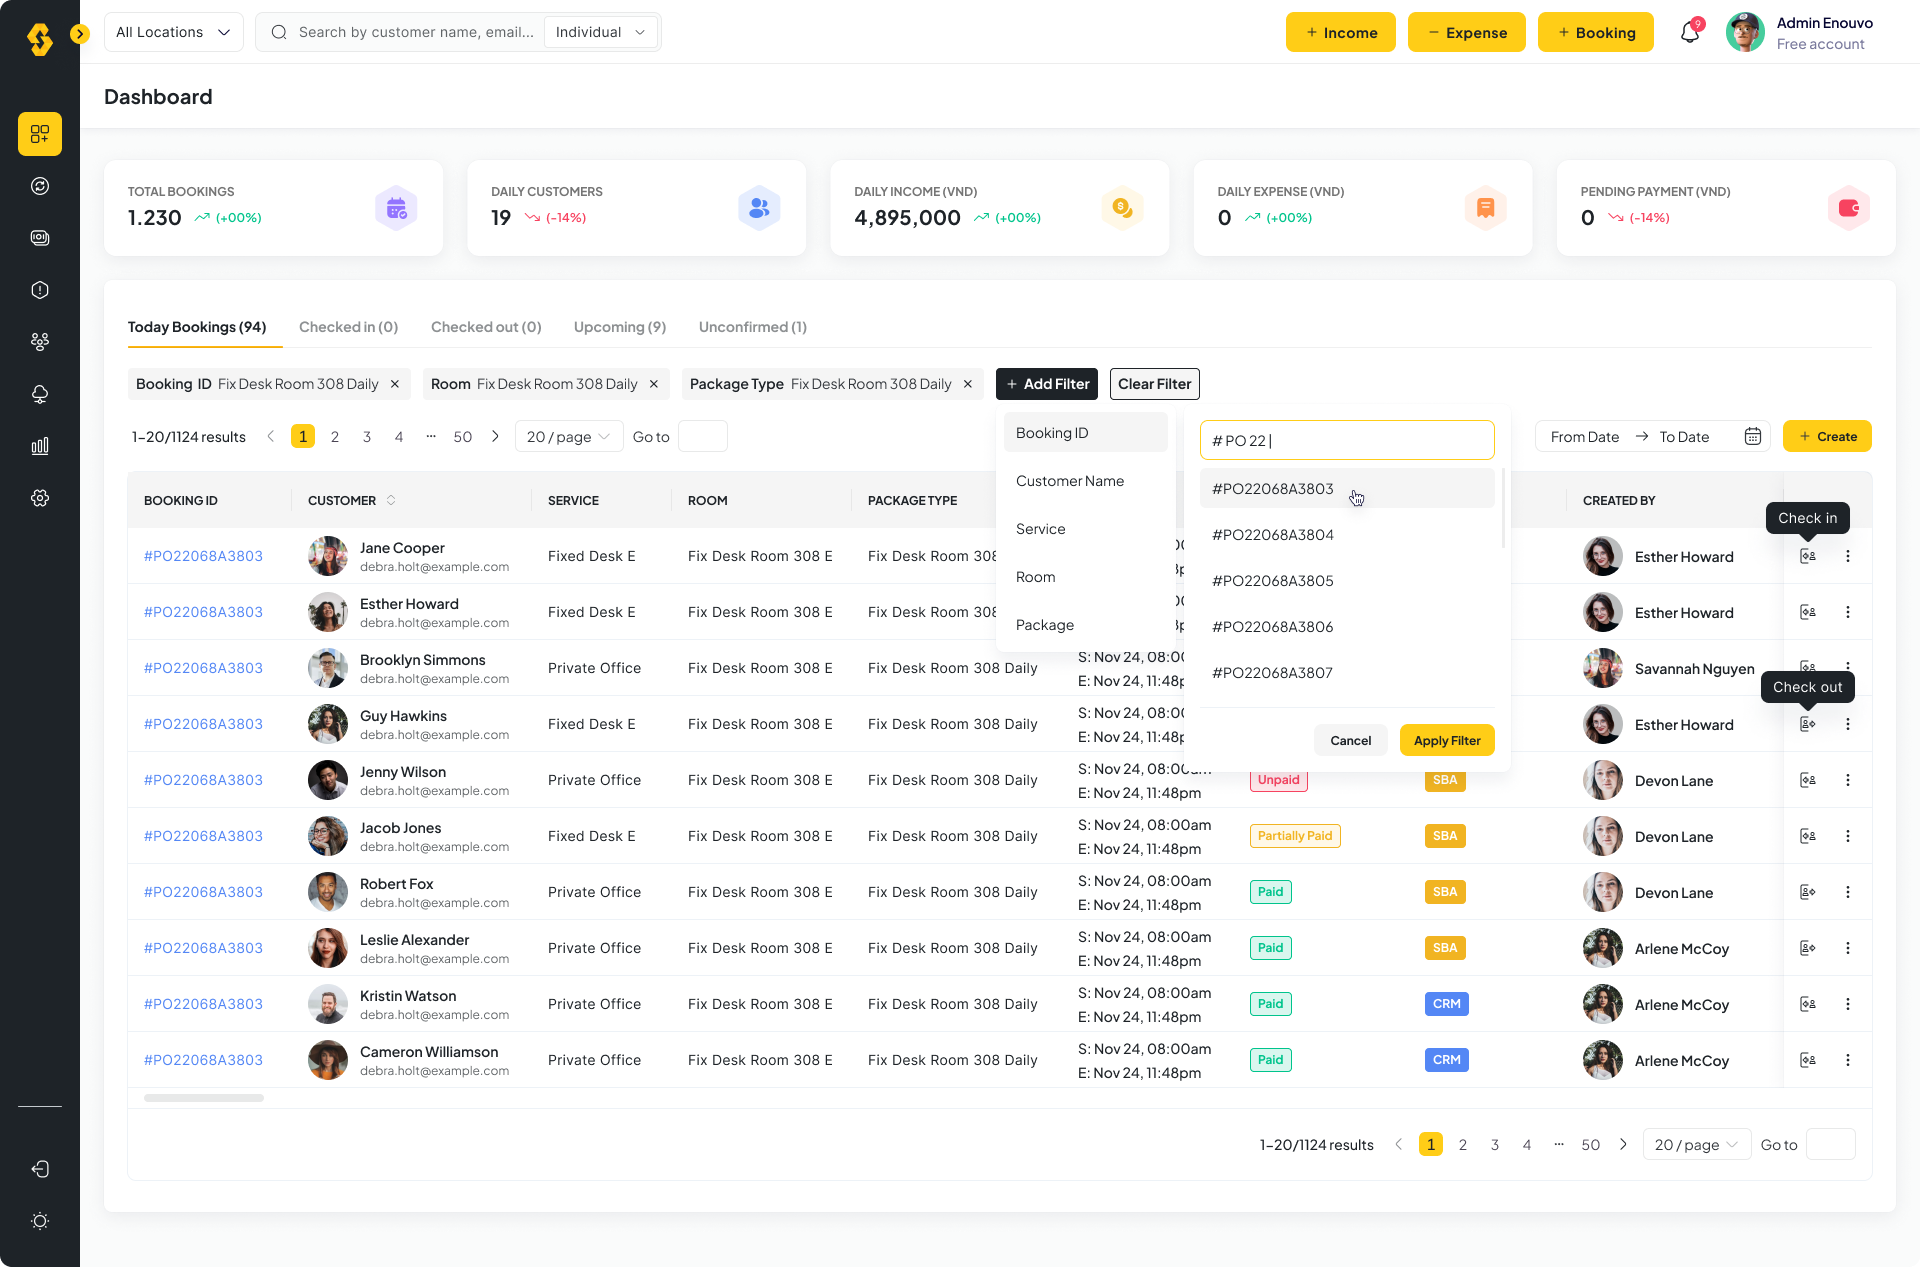The image size is (1920, 1267).
Task: Switch to the Unconfirmed (1) tab
Action: click(x=752, y=327)
